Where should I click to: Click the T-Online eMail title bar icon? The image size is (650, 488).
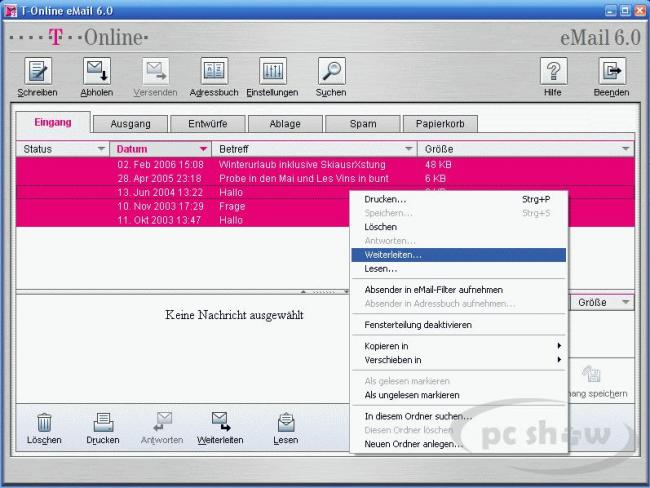click(x=10, y=11)
